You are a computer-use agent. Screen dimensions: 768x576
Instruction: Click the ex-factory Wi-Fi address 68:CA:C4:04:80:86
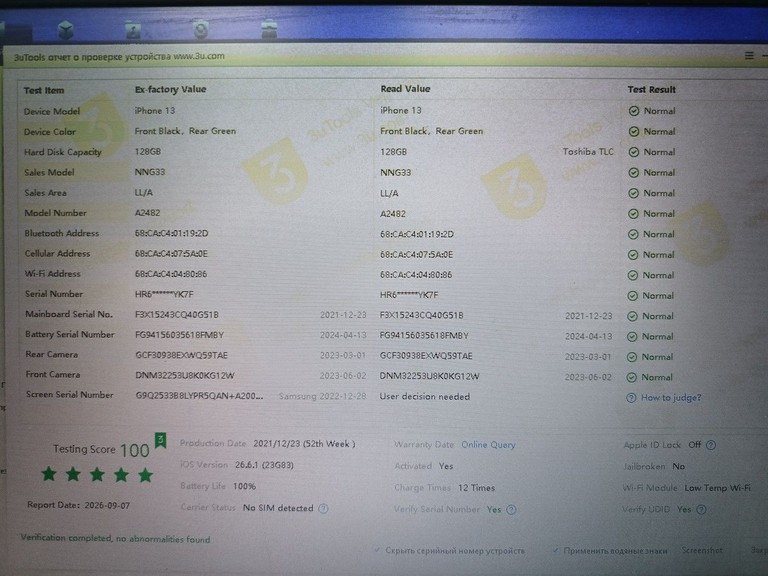pyautogui.click(x=171, y=274)
